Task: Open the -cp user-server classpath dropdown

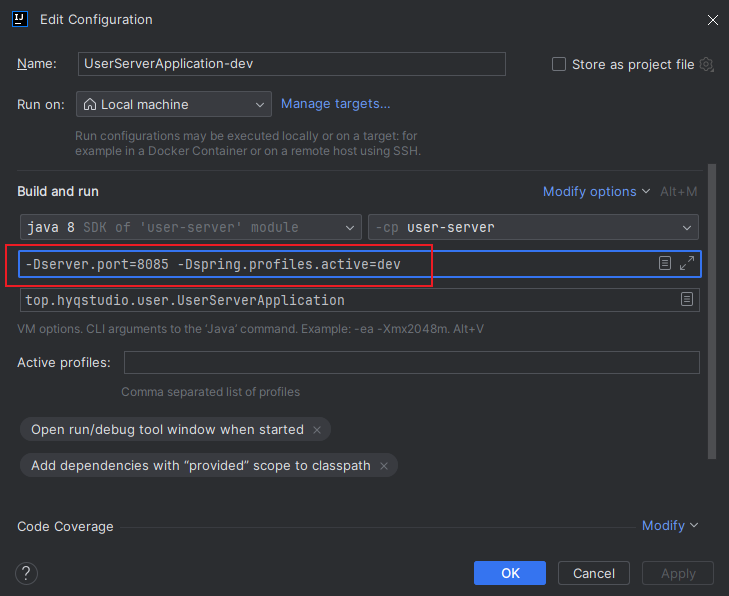Action: point(533,227)
